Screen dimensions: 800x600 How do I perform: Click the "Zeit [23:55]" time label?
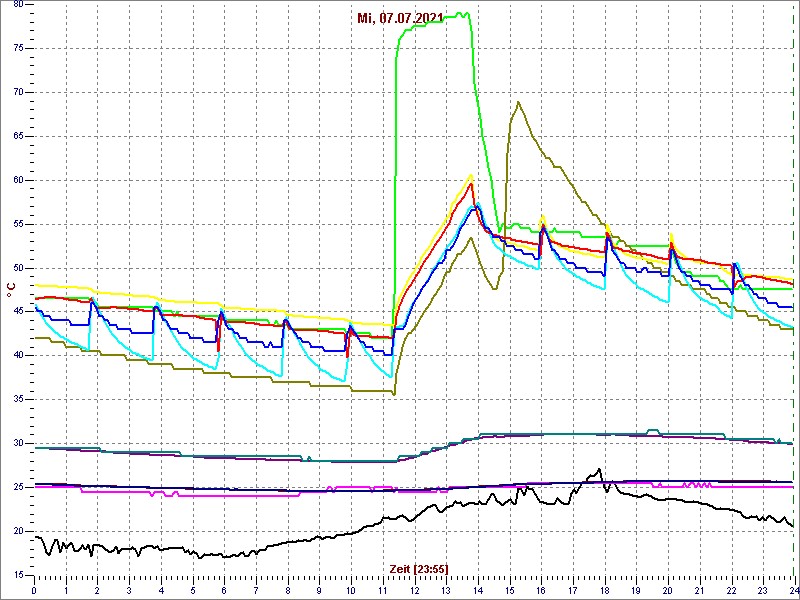419,568
